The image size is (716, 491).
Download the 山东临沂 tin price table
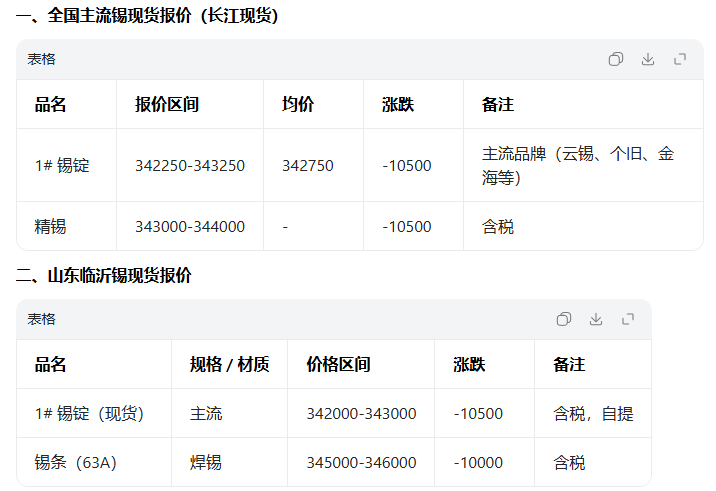click(596, 319)
